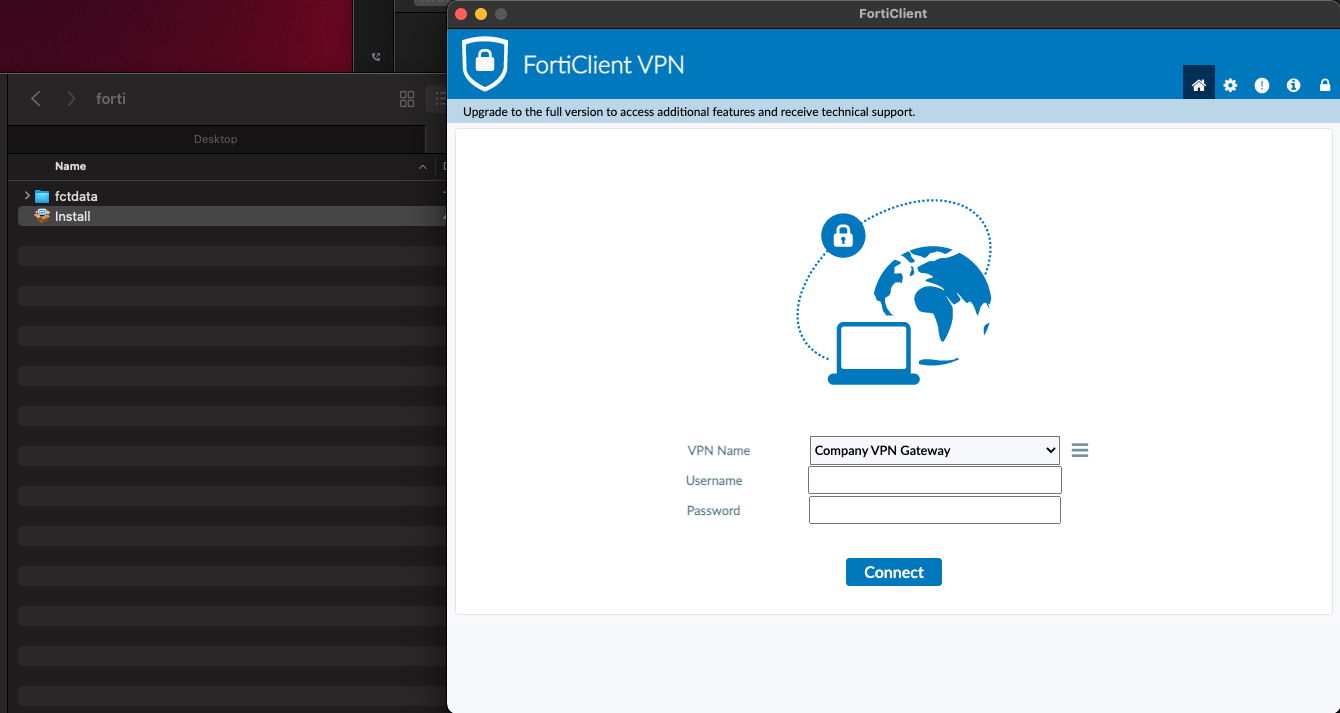Sort by the Name column header
Viewport: 1340px width, 713px height.
pos(70,166)
